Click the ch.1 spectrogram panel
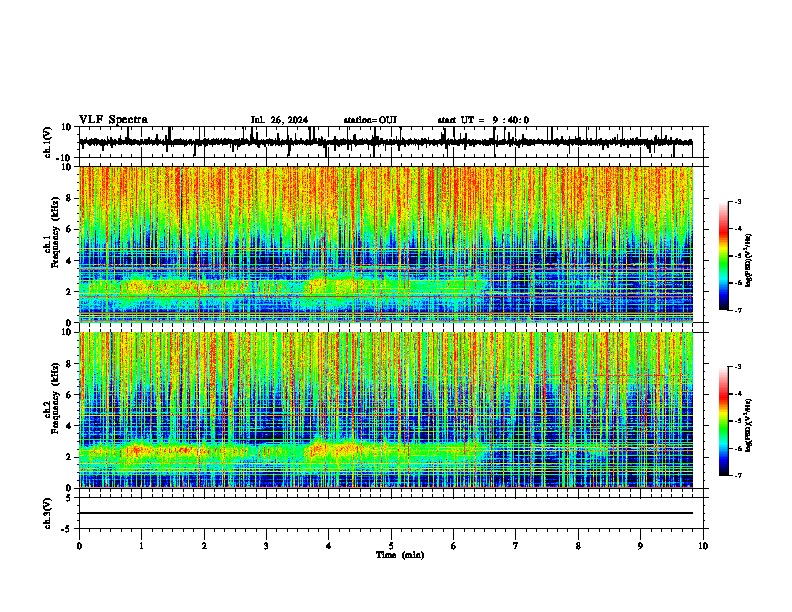Image resolution: width=792 pixels, height=612 pixels. [386, 244]
